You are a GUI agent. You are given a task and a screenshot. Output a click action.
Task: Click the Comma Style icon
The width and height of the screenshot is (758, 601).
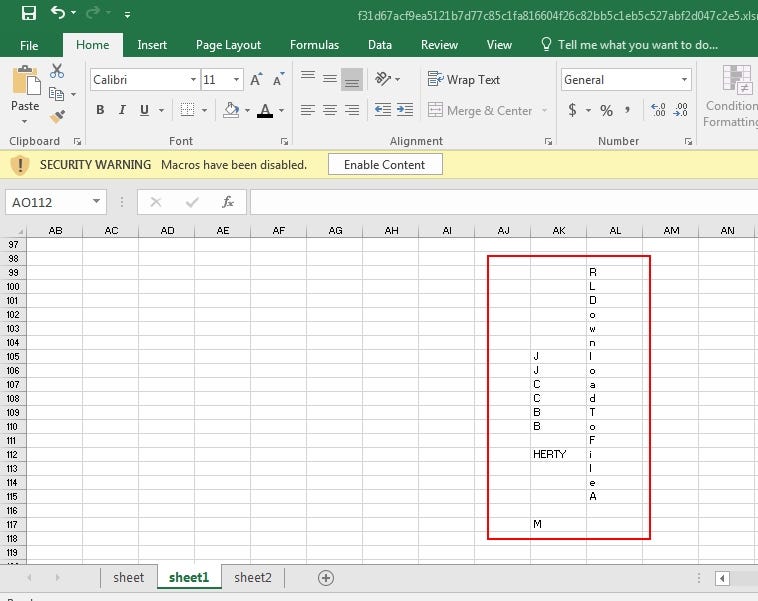tap(627, 110)
